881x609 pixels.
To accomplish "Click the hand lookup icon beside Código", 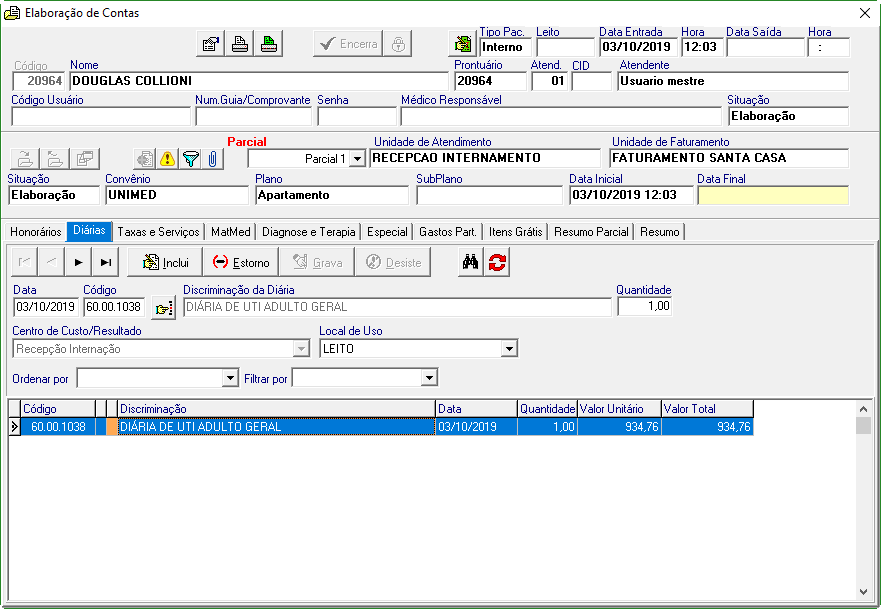I will [164, 308].
